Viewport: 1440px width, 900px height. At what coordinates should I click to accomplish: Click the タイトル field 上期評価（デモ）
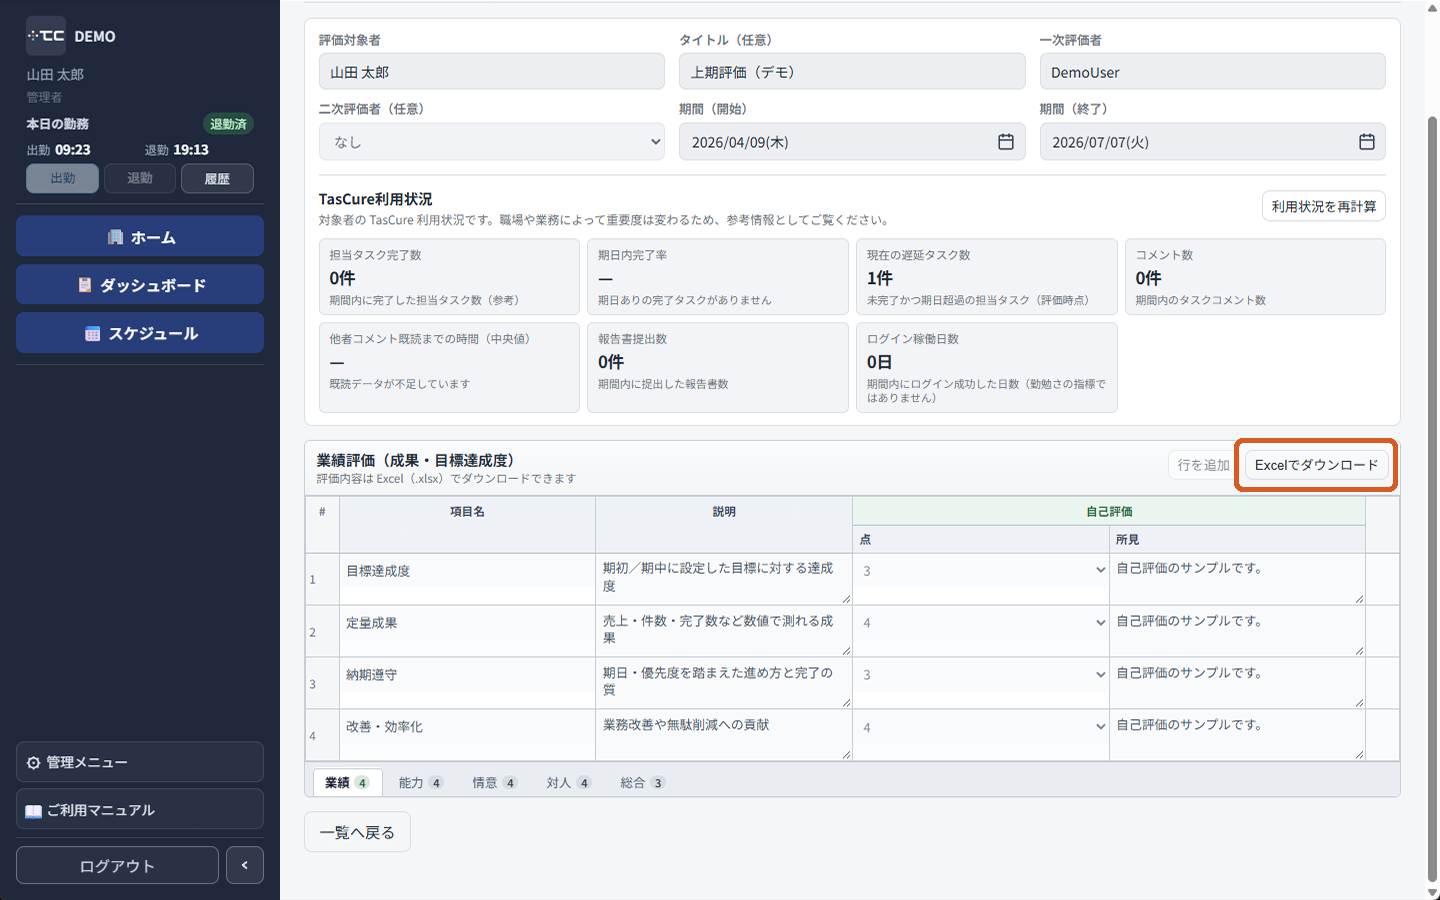pyautogui.click(x=852, y=72)
